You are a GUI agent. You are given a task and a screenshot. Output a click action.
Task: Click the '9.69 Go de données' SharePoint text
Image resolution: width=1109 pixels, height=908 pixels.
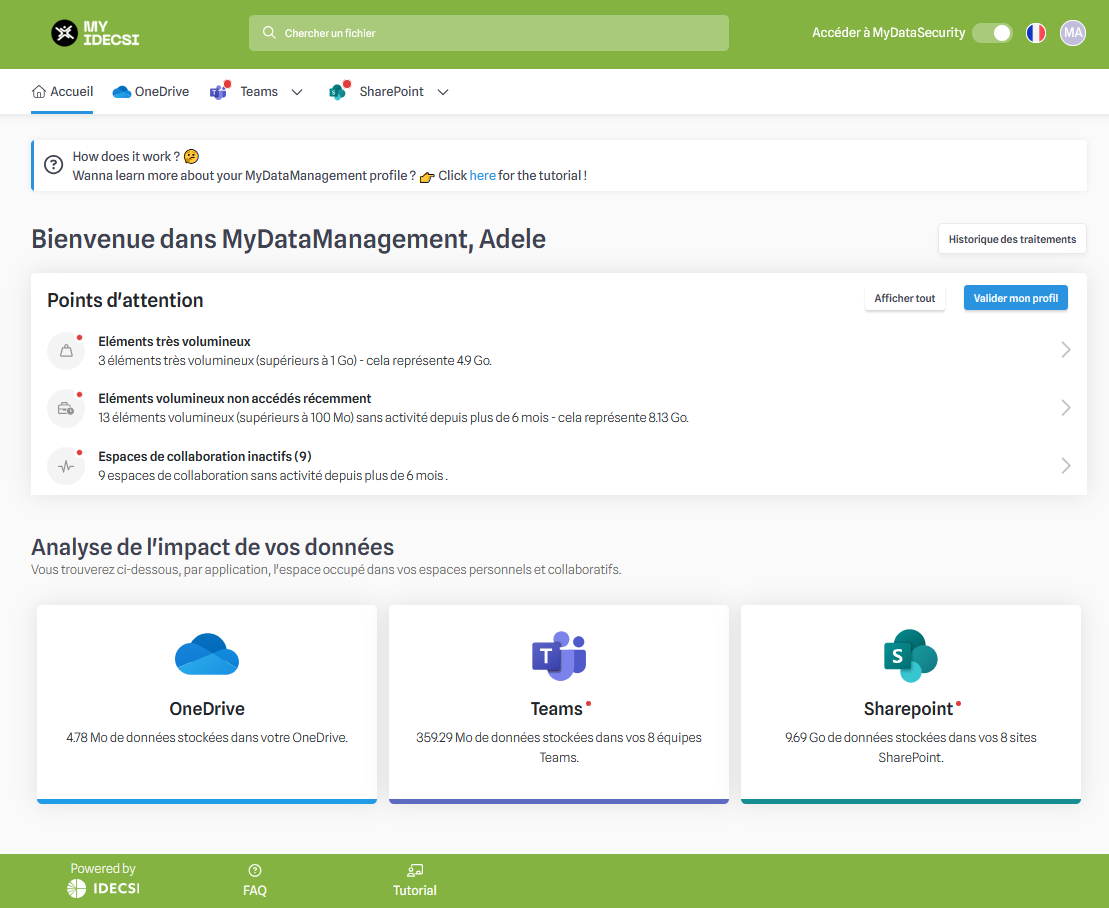(911, 747)
